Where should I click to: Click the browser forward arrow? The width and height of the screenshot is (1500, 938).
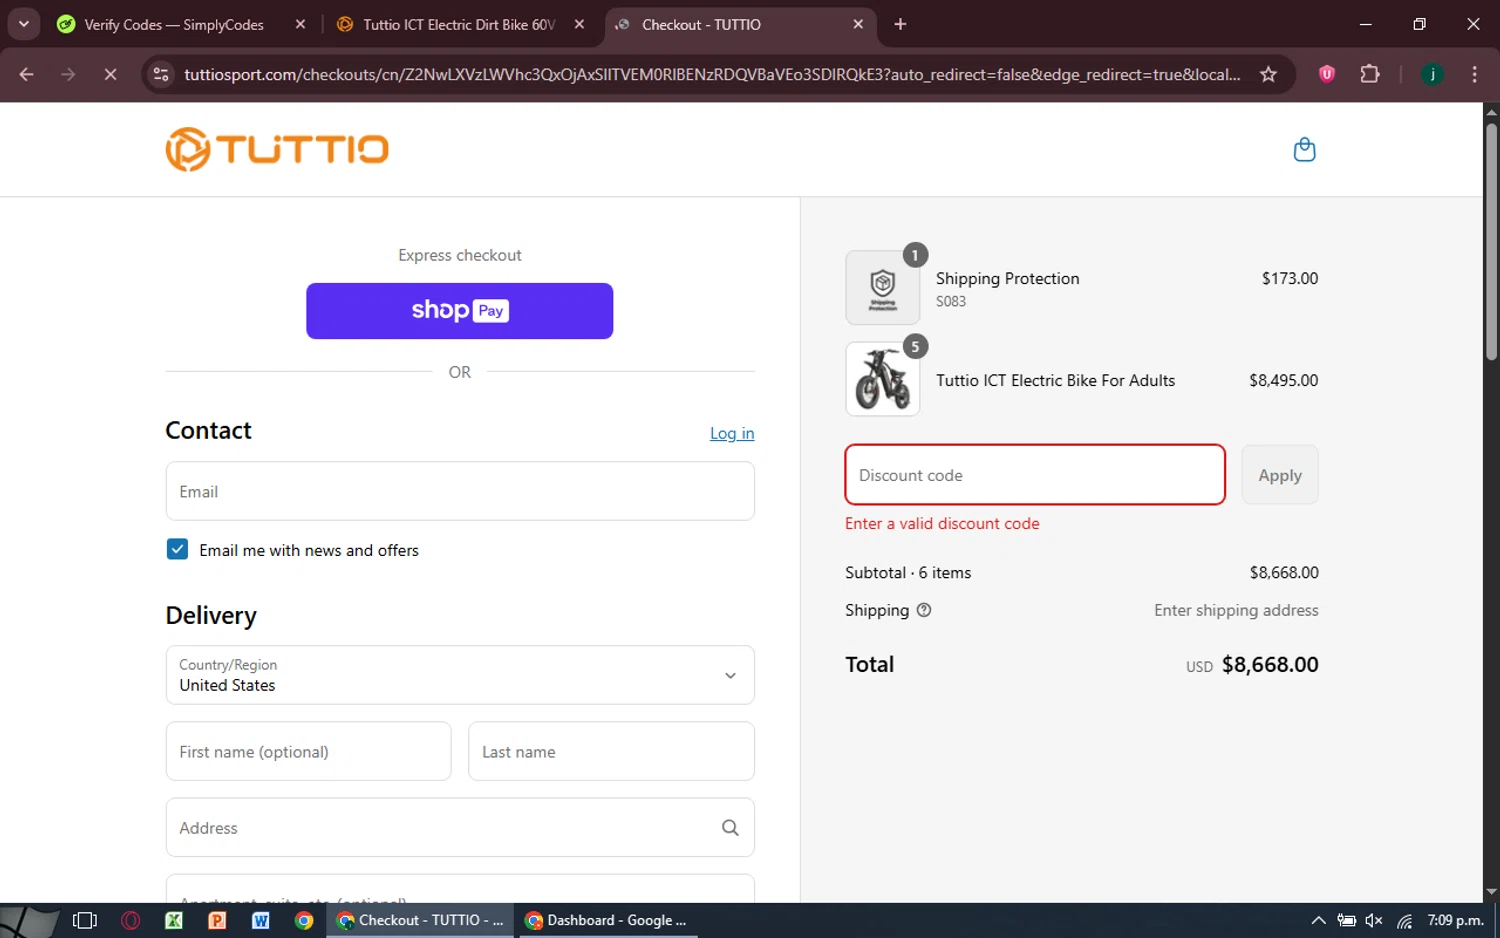(68, 74)
